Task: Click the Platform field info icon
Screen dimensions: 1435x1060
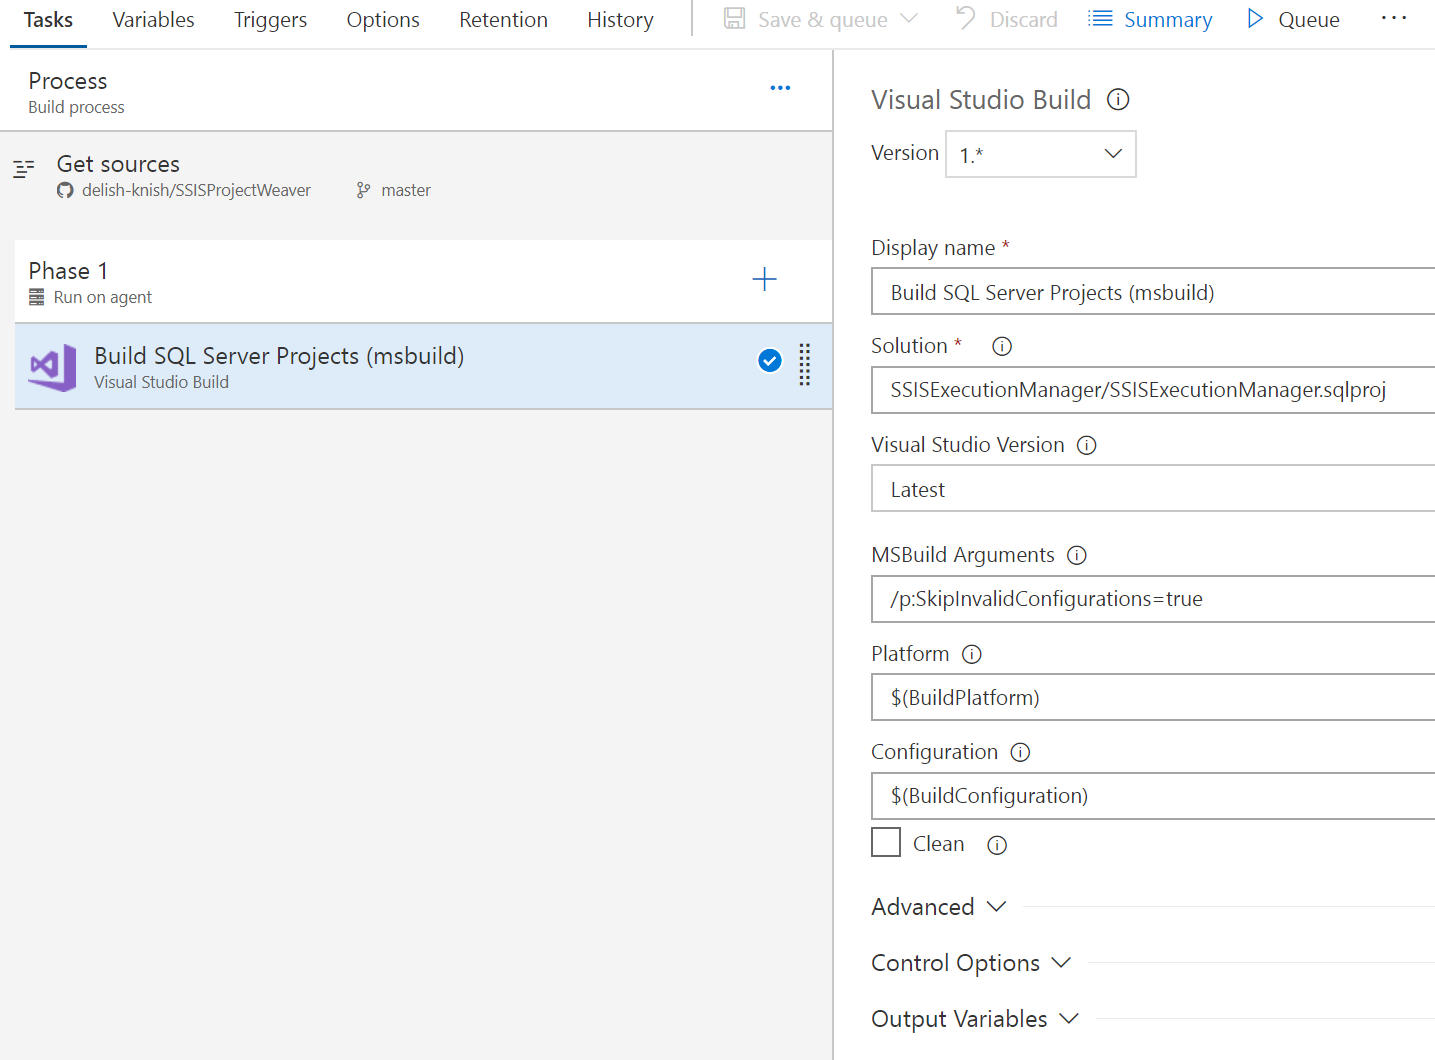Action: tap(971, 654)
